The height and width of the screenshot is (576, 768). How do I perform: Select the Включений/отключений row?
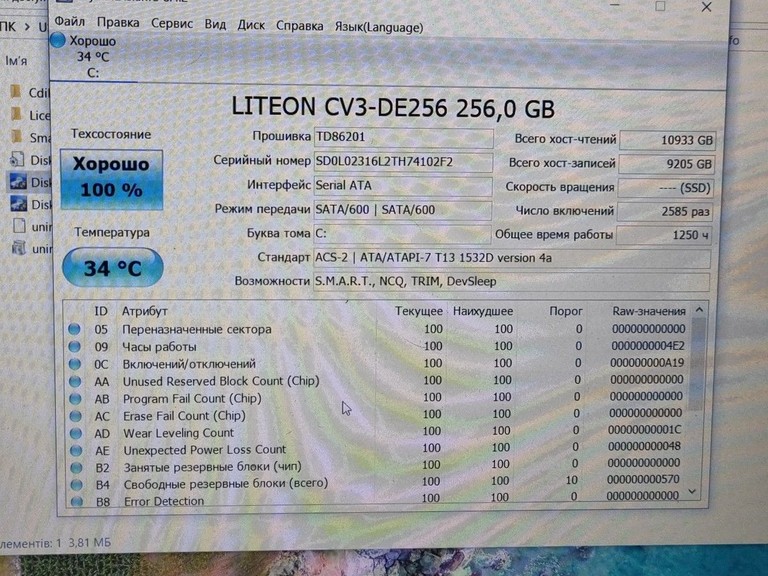coord(377,363)
